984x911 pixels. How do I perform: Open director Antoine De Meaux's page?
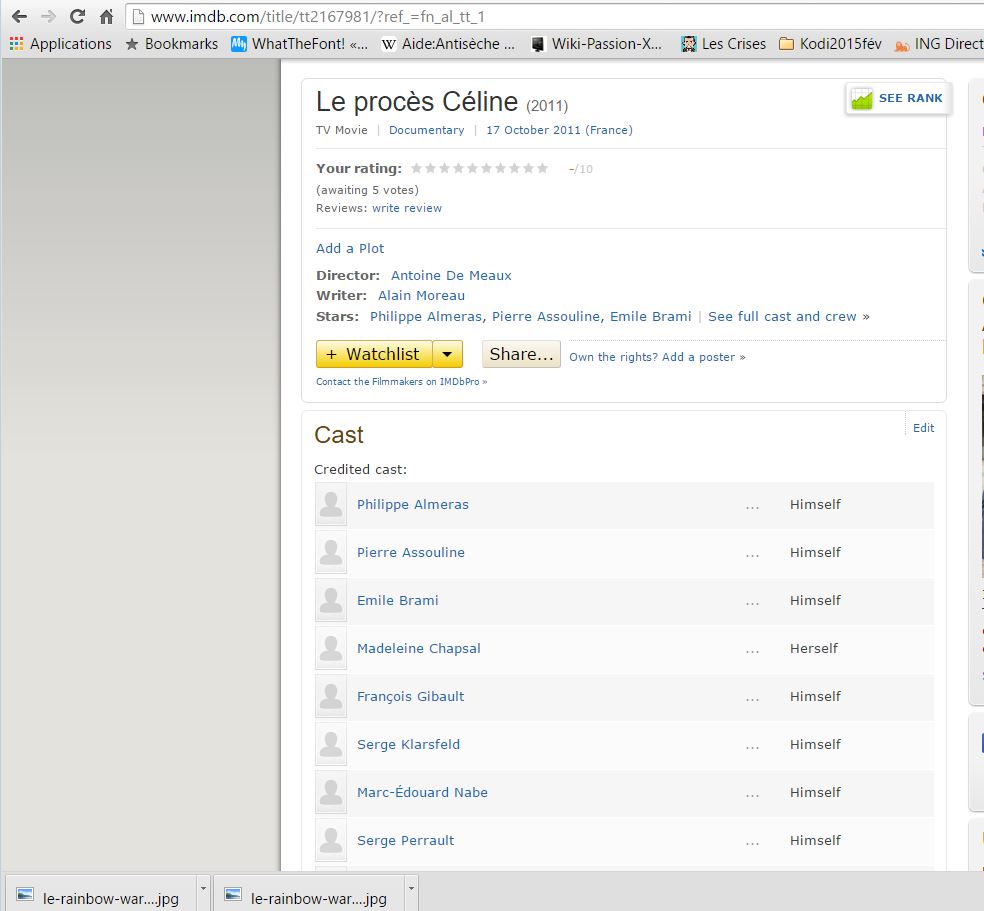[x=451, y=275]
